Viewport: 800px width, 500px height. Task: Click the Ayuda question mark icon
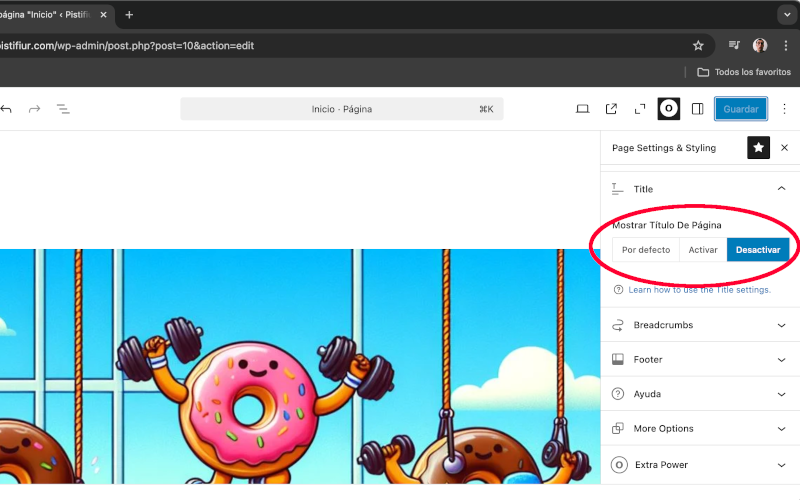(617, 394)
